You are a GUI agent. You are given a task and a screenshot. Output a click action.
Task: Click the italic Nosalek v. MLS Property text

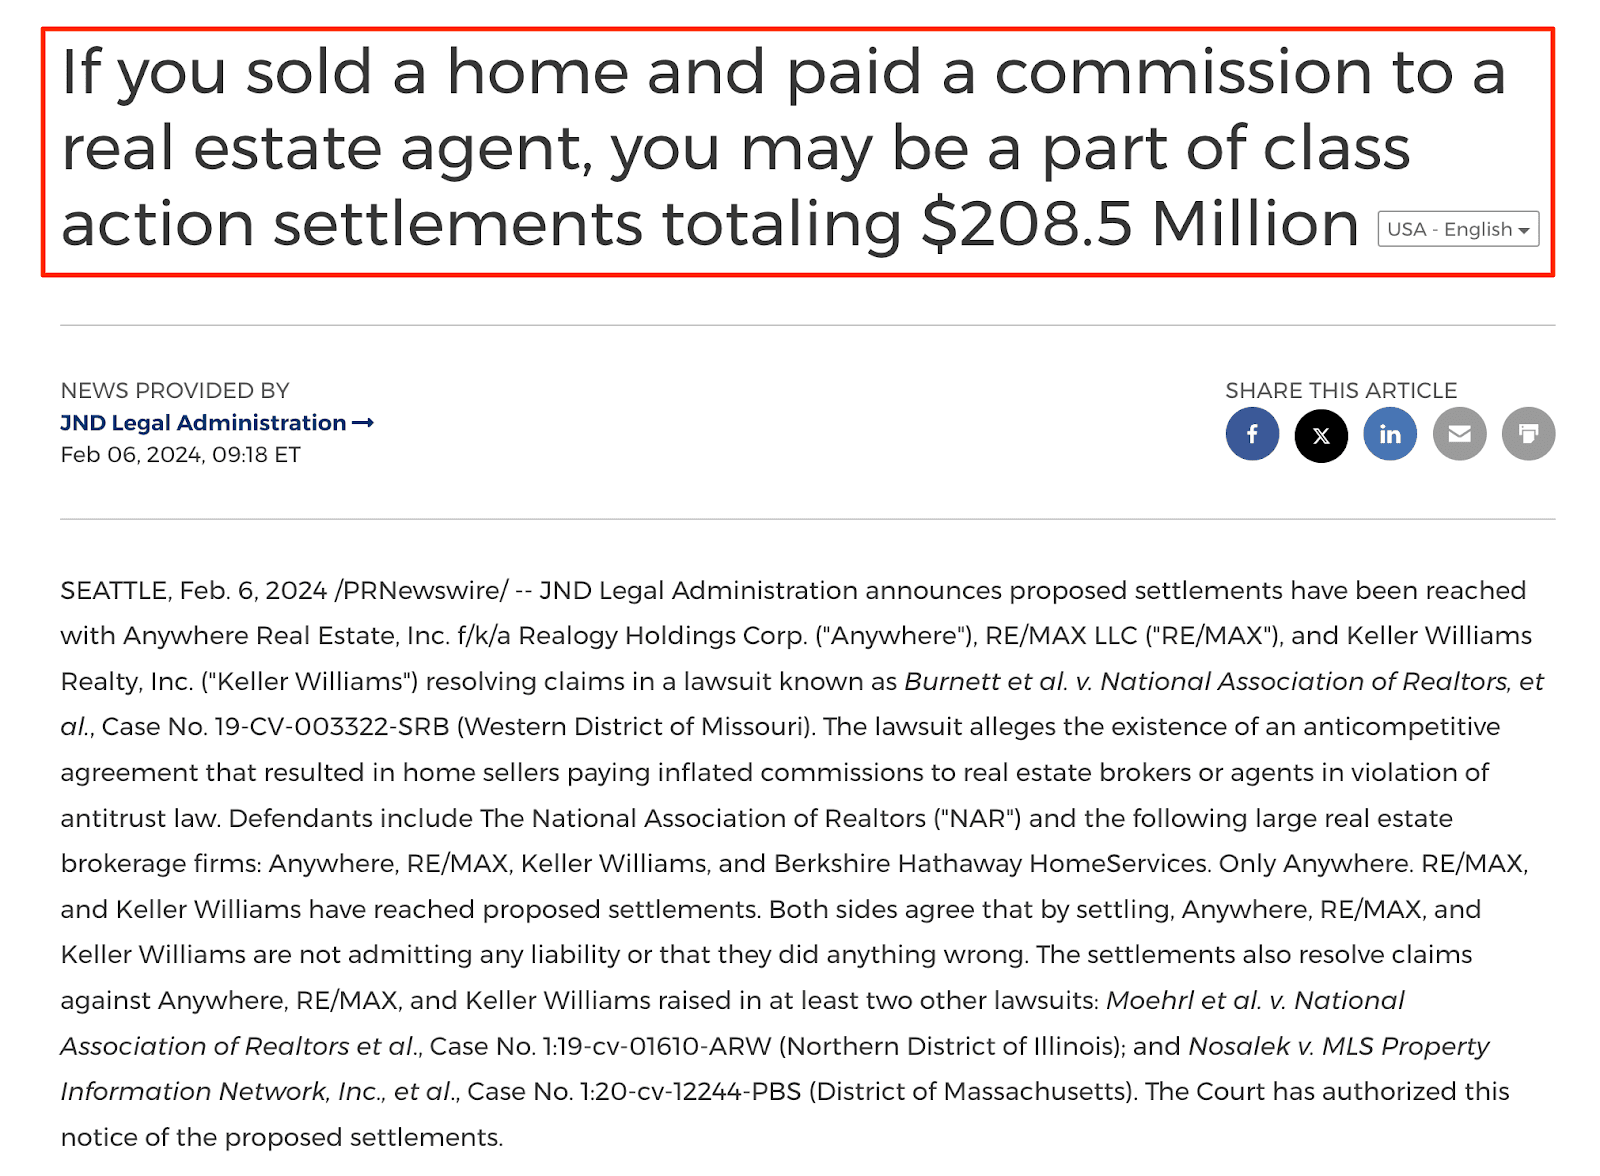pyautogui.click(x=1338, y=1046)
